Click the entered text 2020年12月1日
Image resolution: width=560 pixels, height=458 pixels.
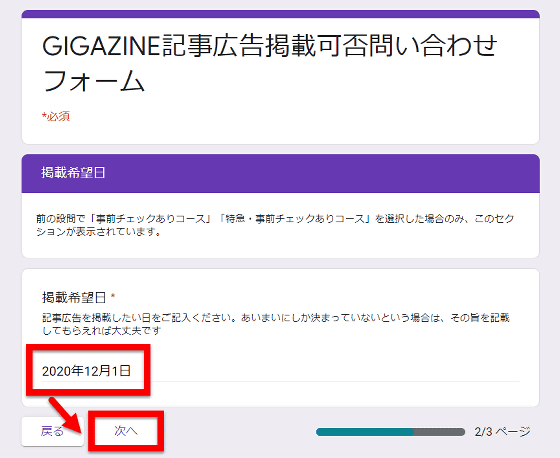pos(86,371)
